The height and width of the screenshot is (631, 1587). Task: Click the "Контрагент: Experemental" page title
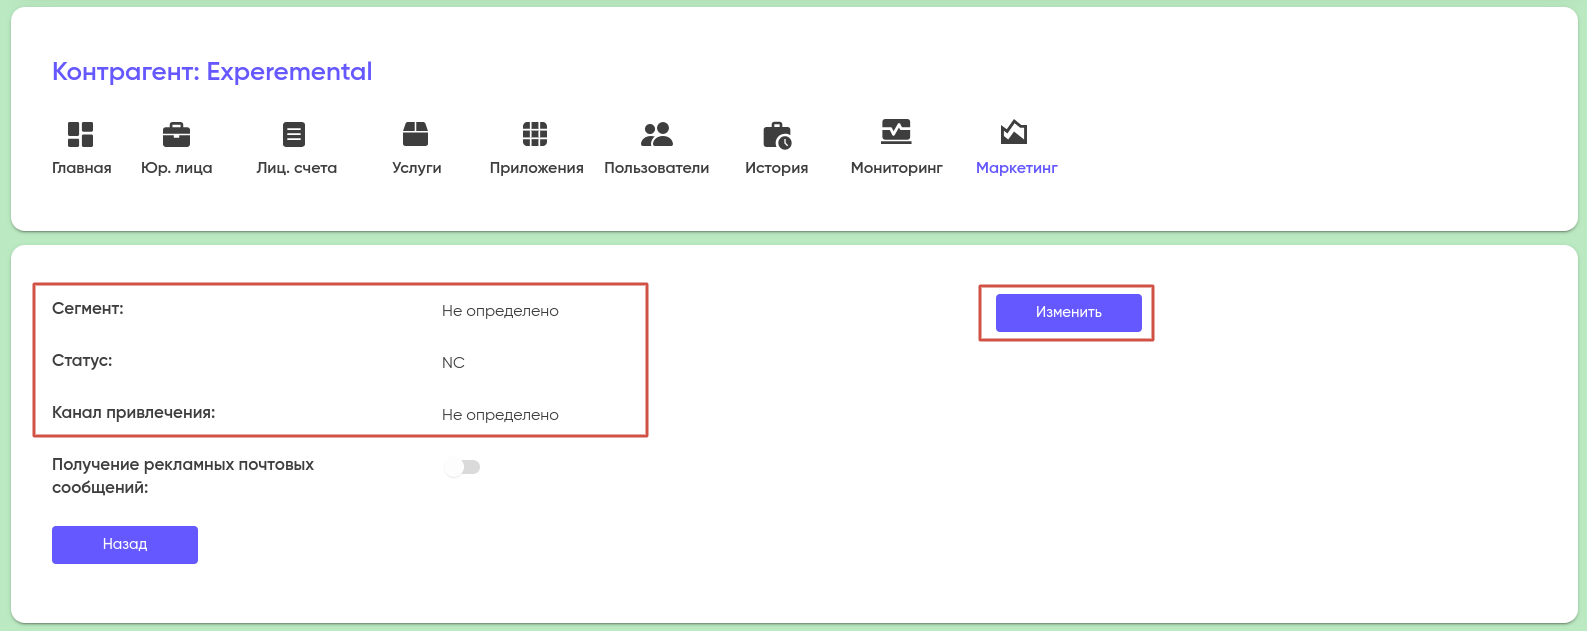pyautogui.click(x=212, y=72)
